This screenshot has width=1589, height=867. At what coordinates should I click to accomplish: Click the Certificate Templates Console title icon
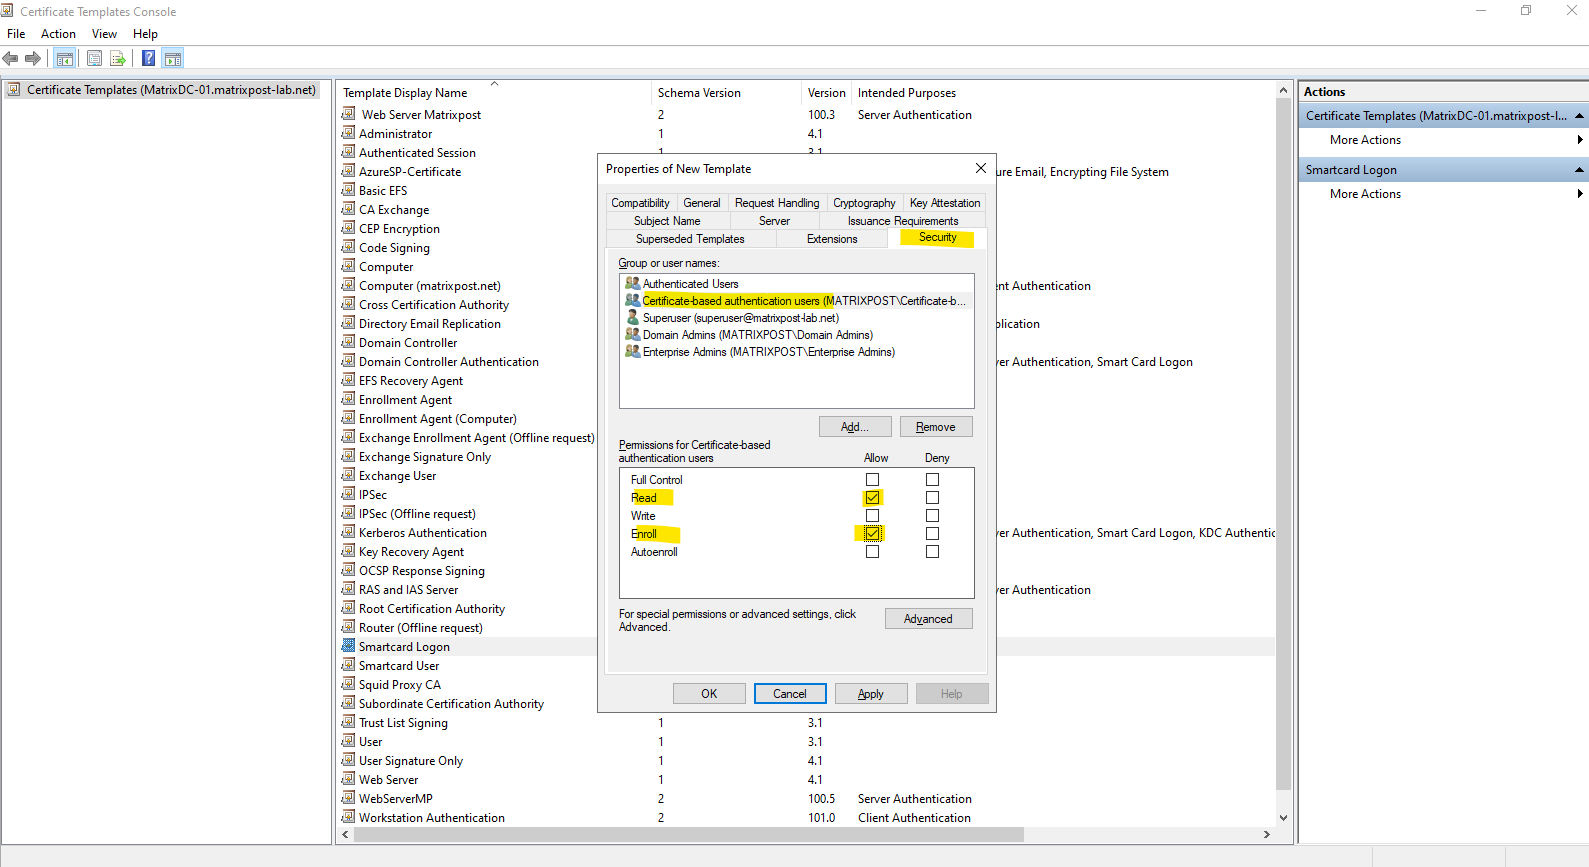(x=8, y=11)
